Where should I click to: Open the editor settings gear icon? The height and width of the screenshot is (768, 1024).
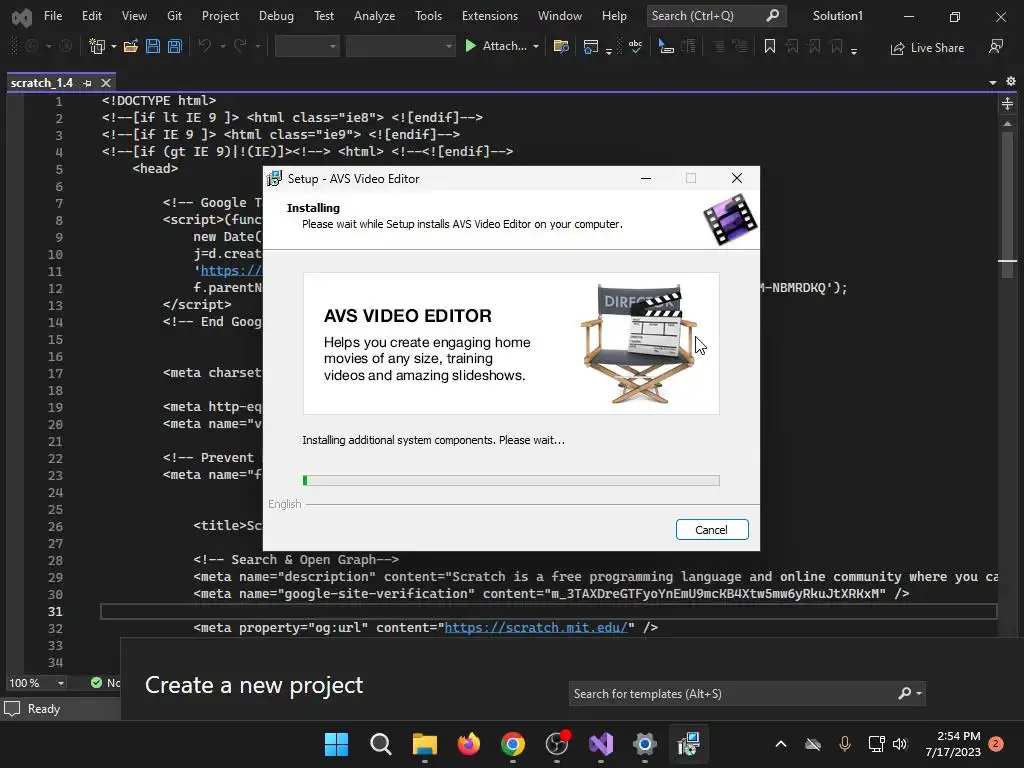[x=1011, y=82]
